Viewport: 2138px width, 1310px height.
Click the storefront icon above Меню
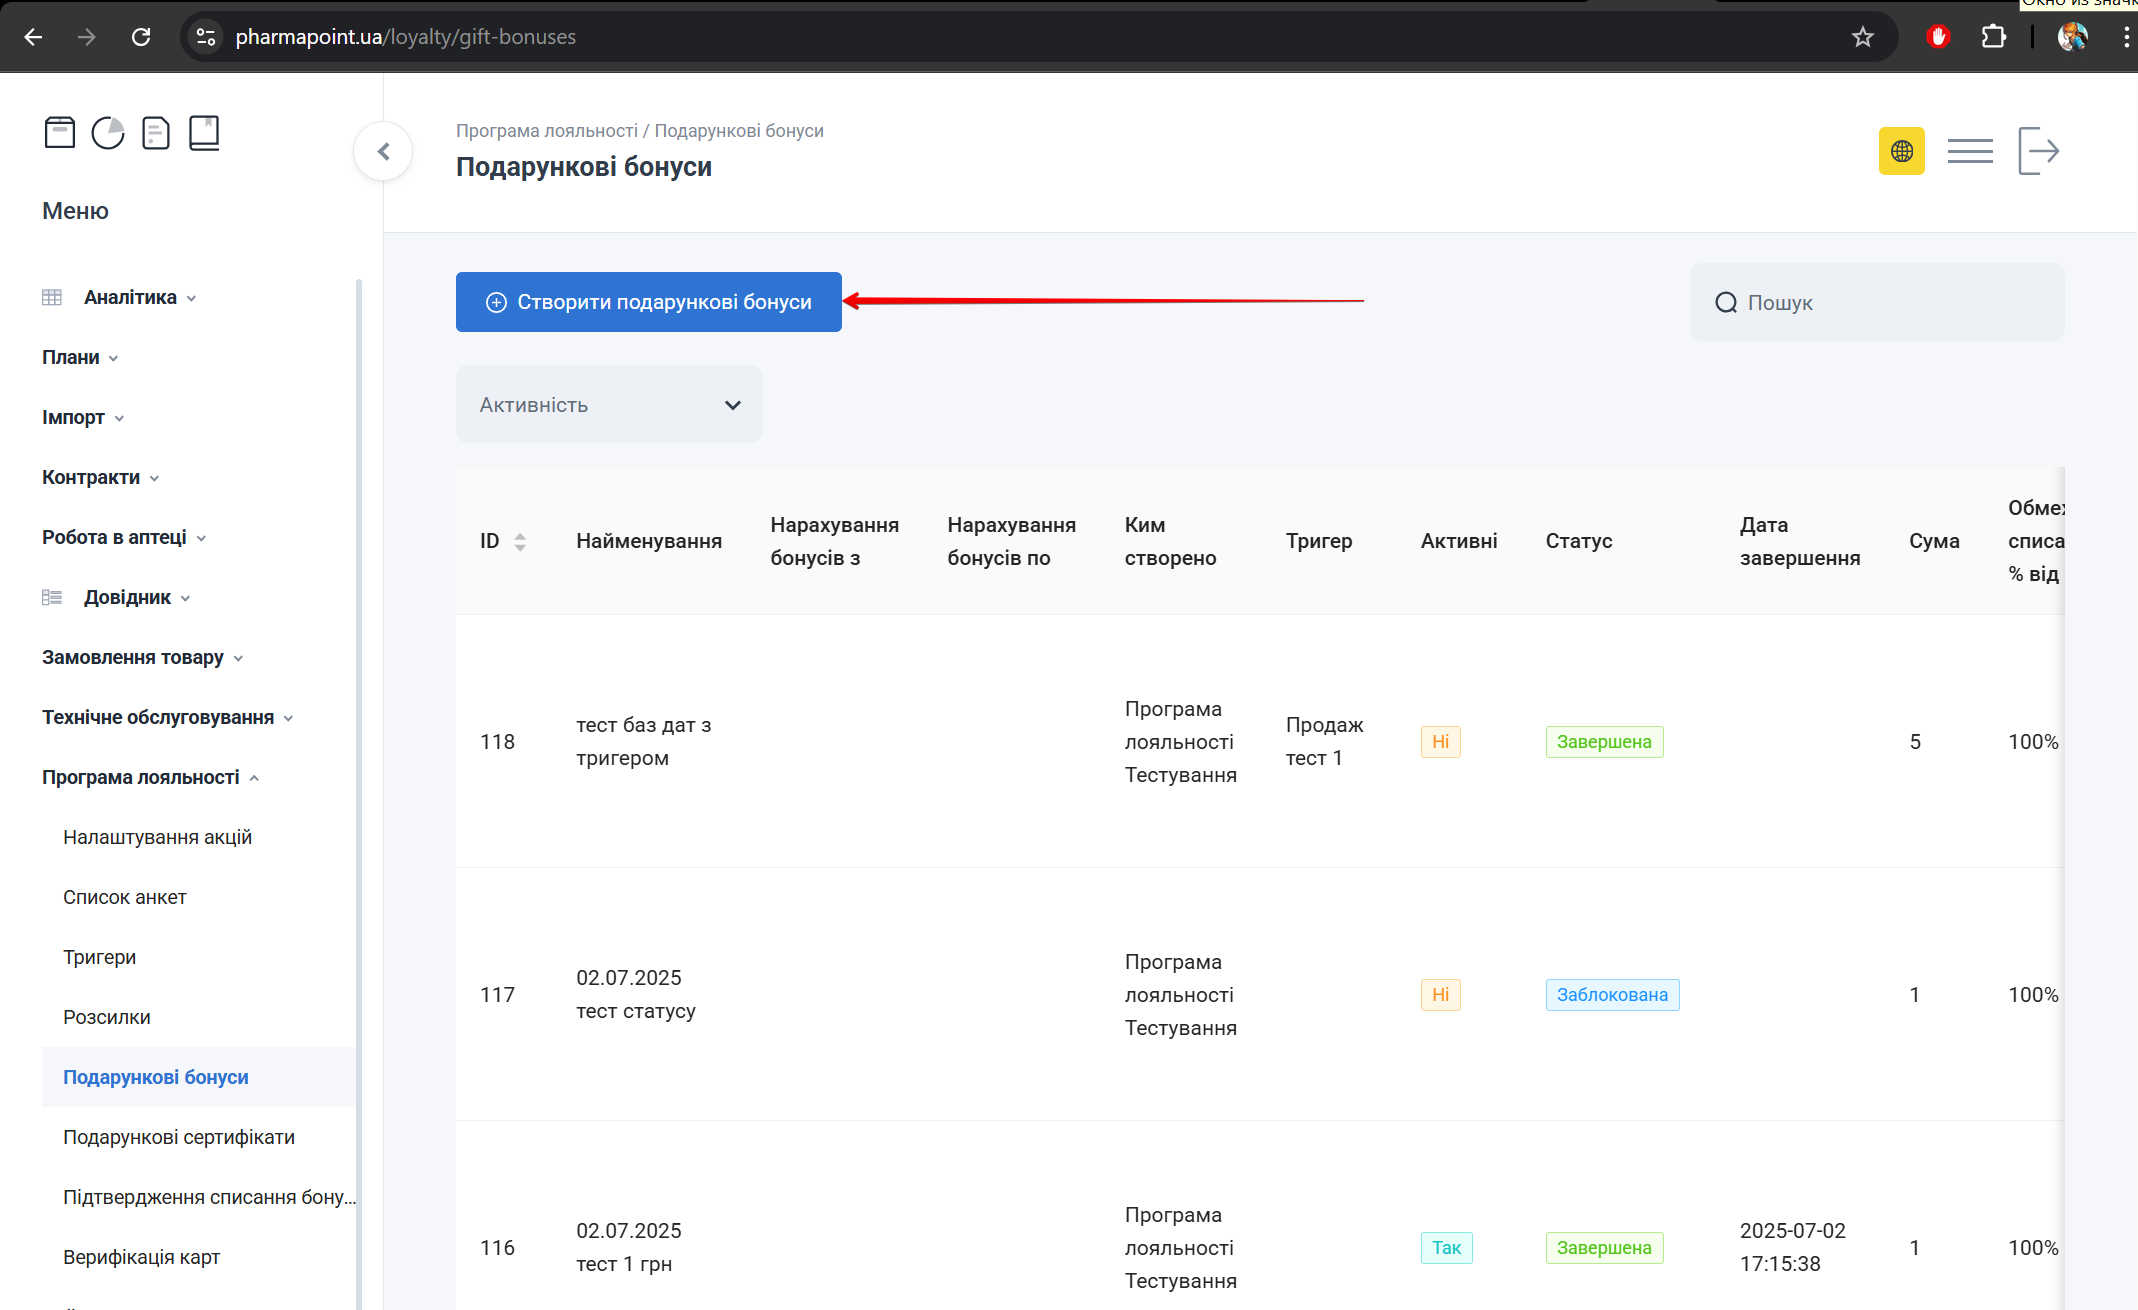[60, 132]
